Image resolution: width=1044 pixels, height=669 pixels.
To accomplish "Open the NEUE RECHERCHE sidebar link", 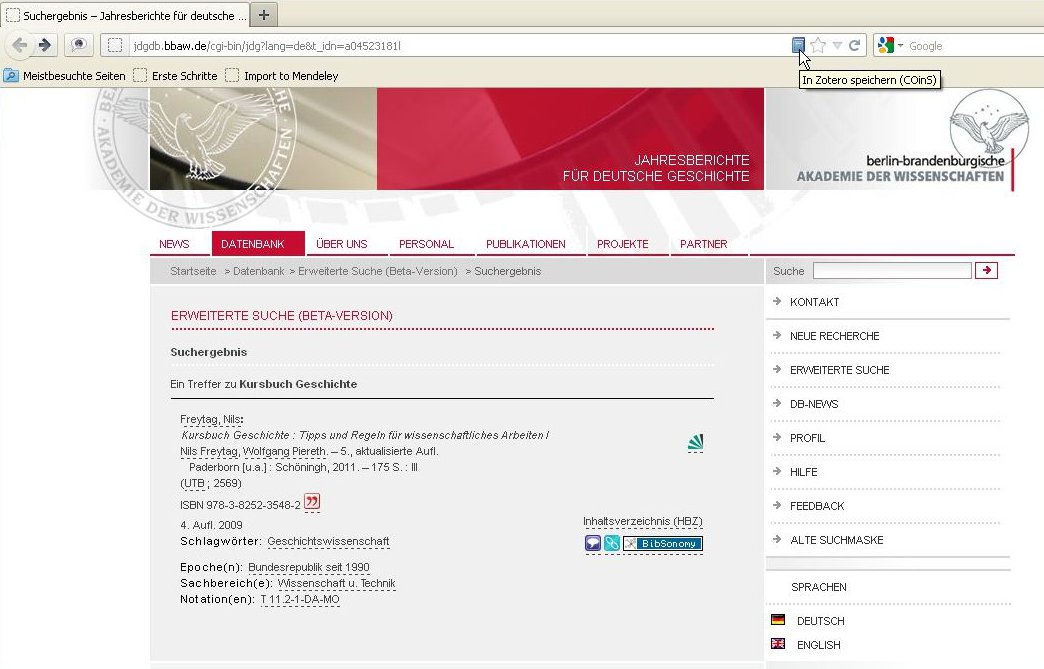I will click(x=834, y=336).
